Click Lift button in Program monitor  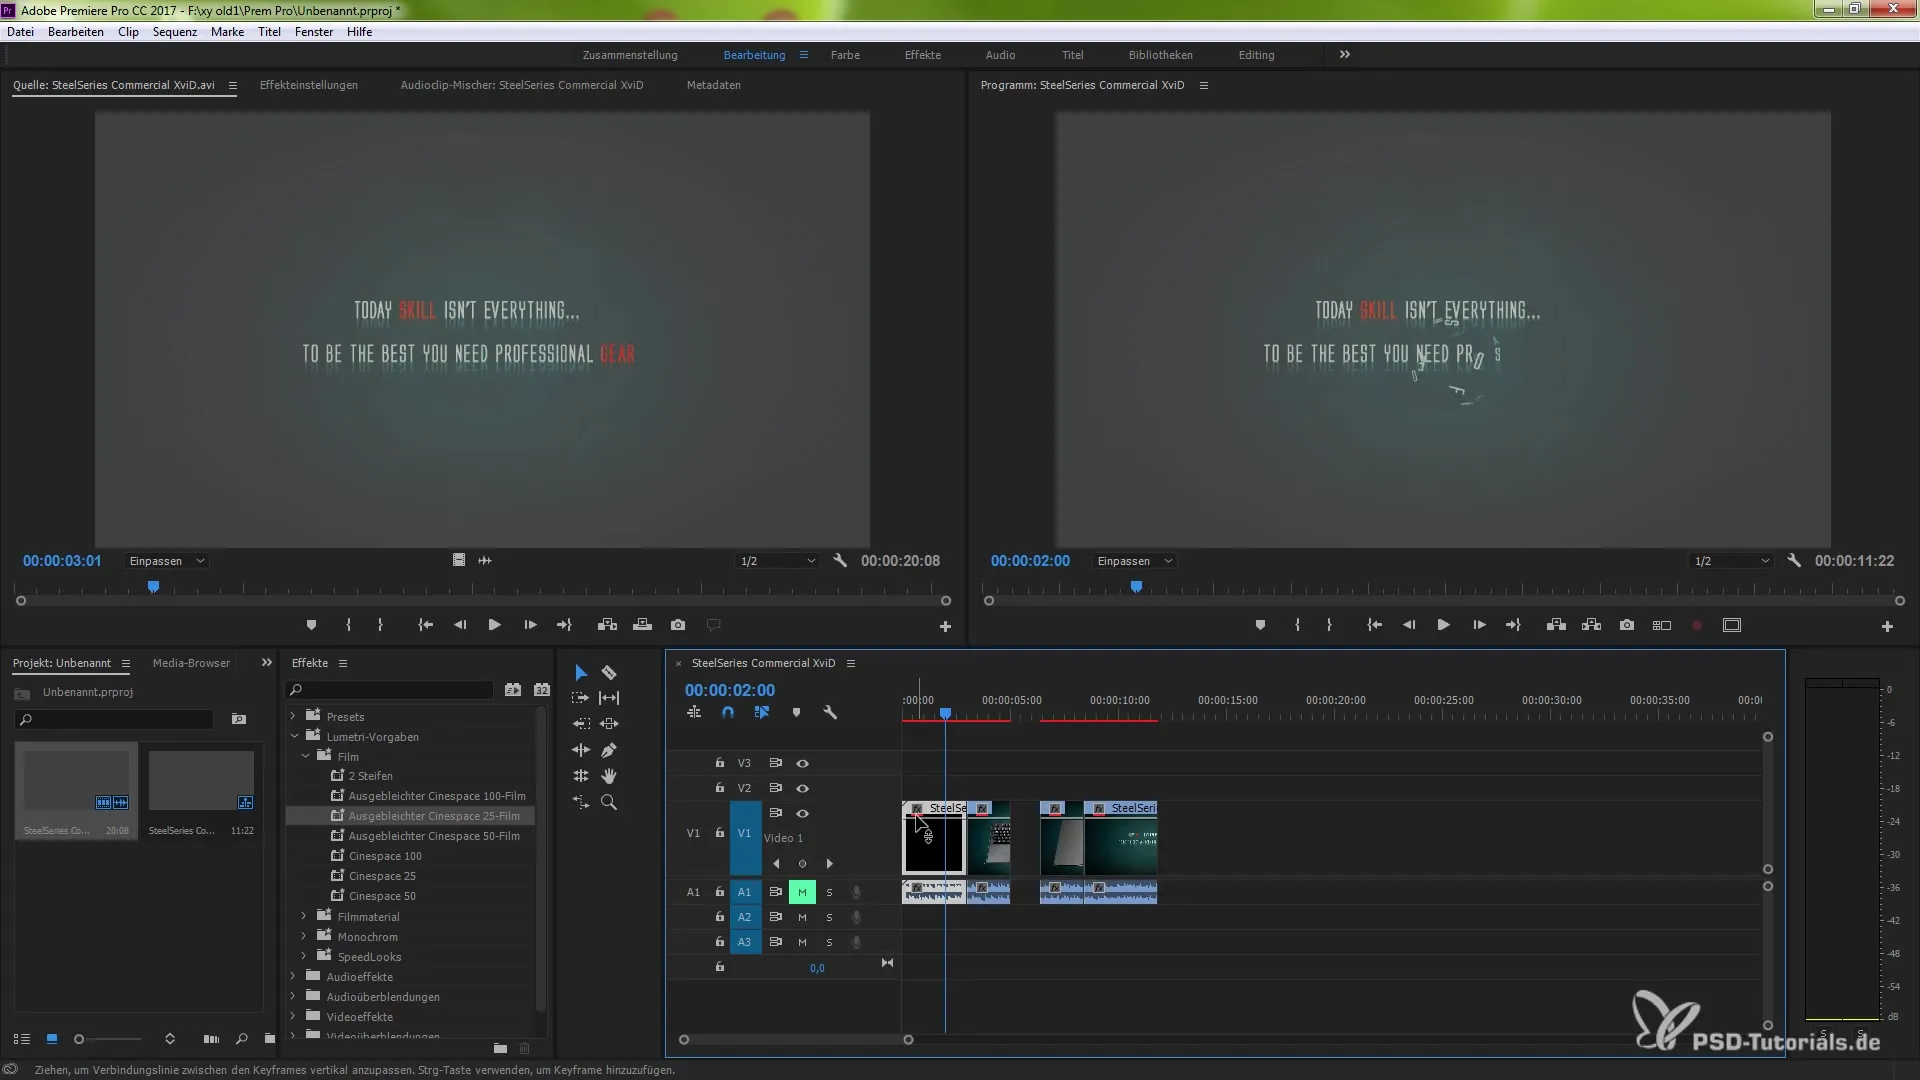click(x=1556, y=625)
